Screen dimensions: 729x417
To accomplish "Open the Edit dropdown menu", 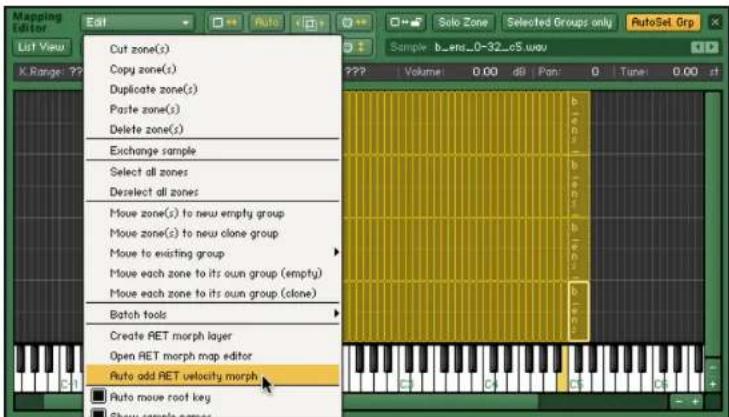I will 138,22.
